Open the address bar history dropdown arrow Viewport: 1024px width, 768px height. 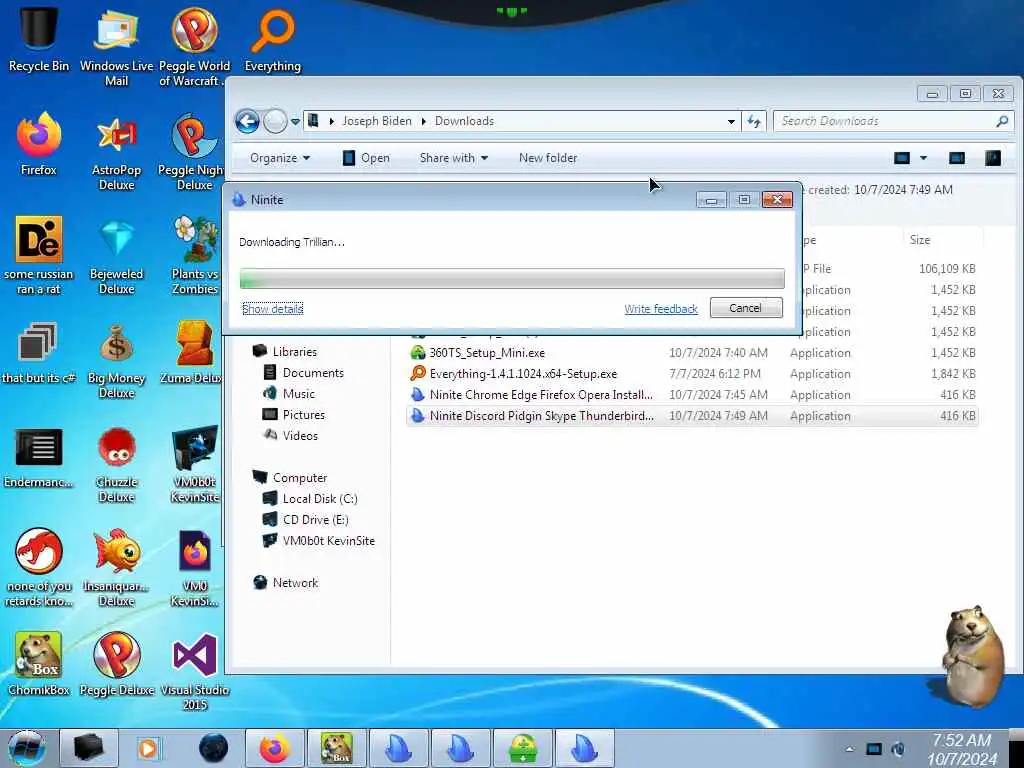pos(731,121)
